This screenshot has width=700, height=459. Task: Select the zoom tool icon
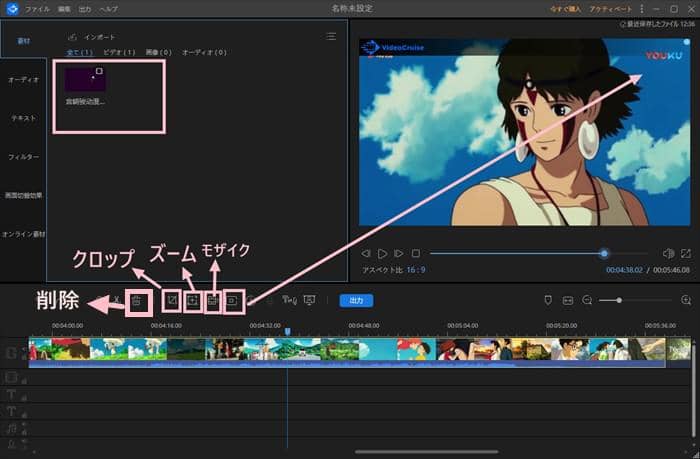point(193,300)
